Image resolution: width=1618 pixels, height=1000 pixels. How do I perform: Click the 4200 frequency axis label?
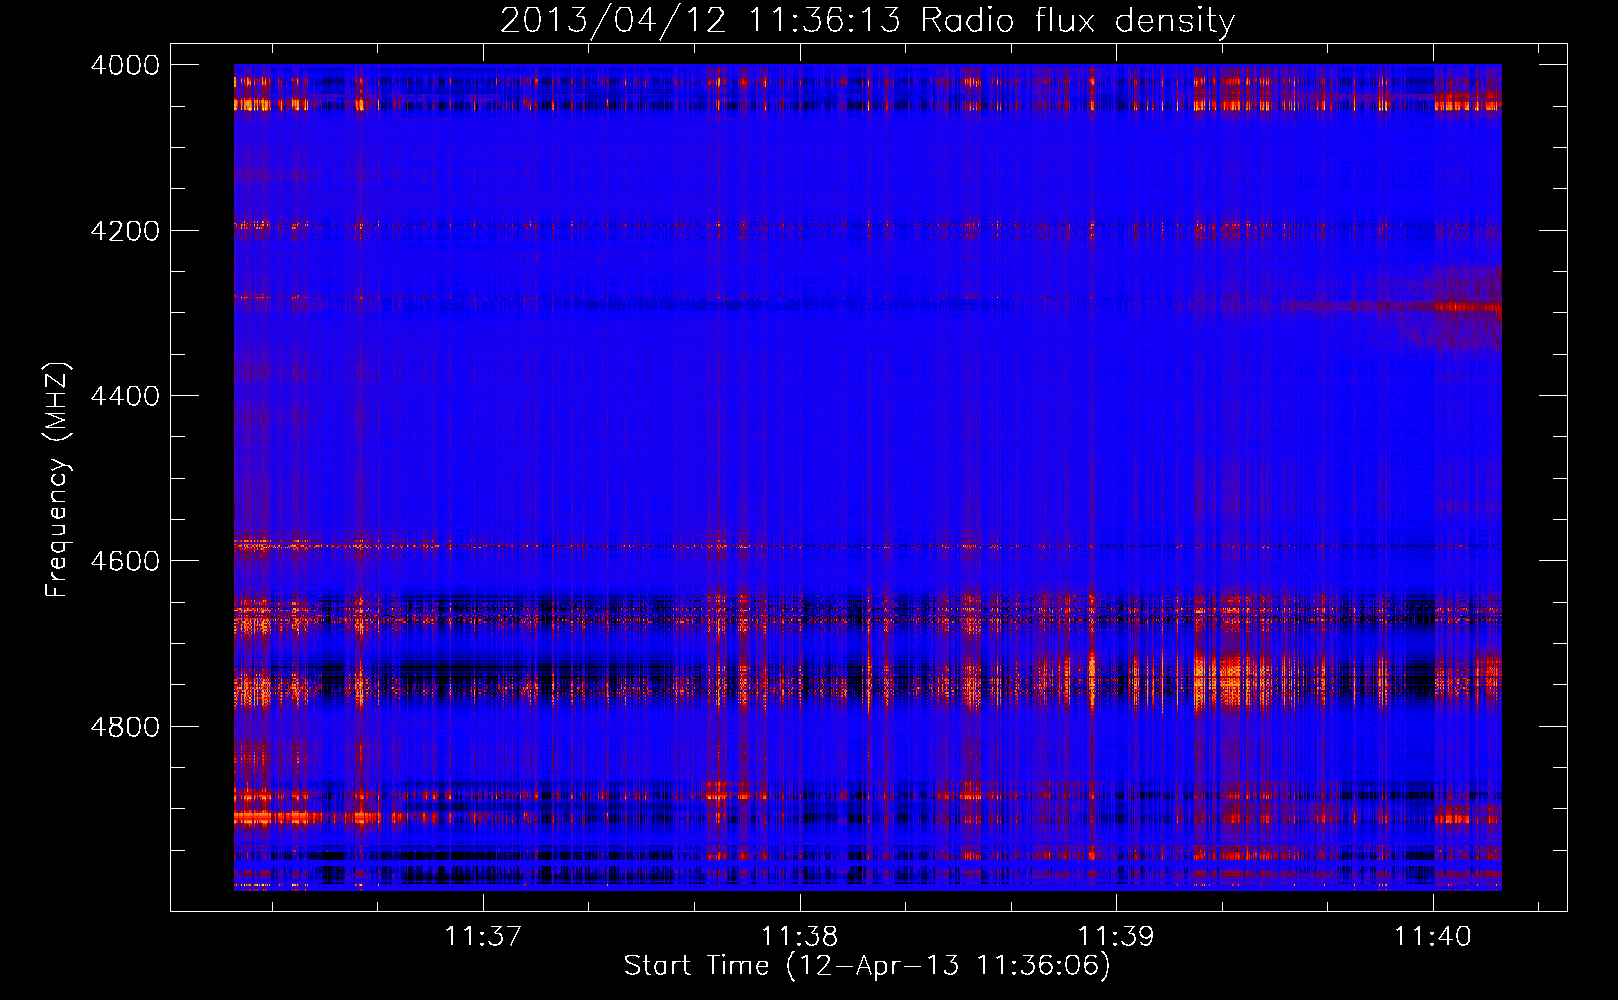(125, 231)
